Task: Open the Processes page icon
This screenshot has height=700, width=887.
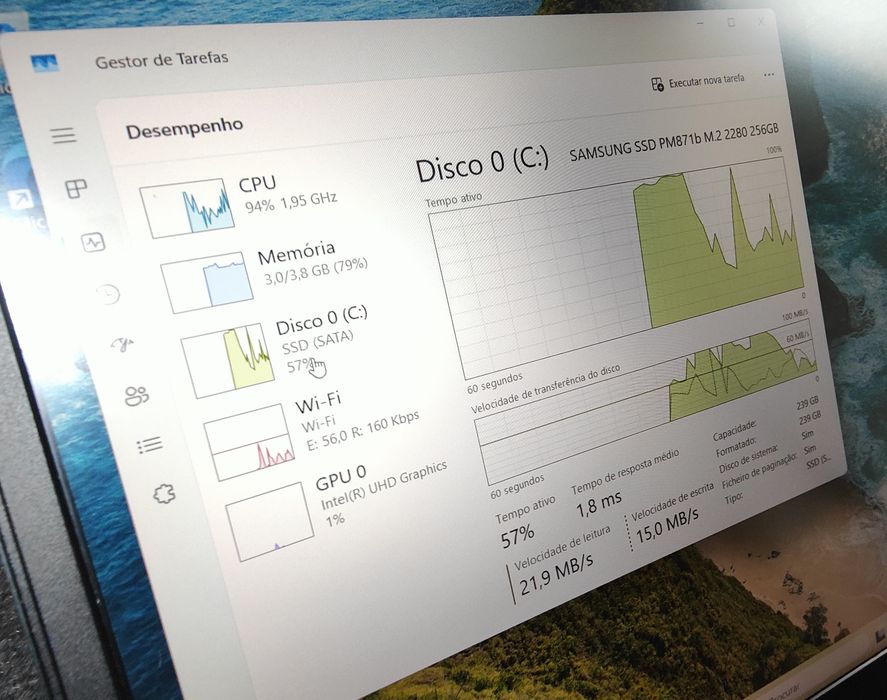Action: (x=76, y=188)
